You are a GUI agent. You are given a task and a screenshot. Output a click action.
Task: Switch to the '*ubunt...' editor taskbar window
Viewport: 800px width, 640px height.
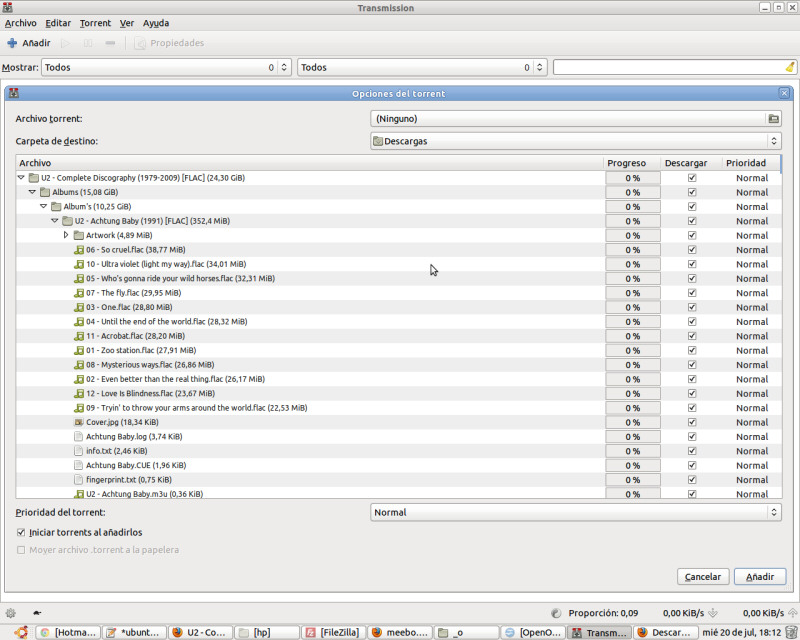pos(134,632)
